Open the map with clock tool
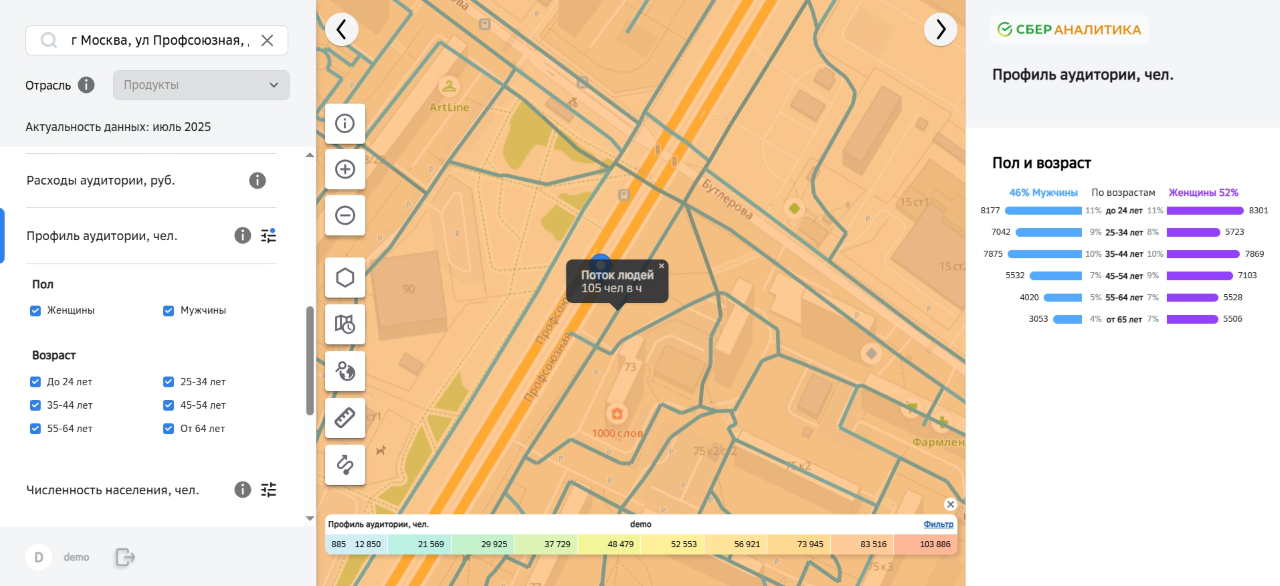Viewport: 1280px width, 586px height. 345,324
